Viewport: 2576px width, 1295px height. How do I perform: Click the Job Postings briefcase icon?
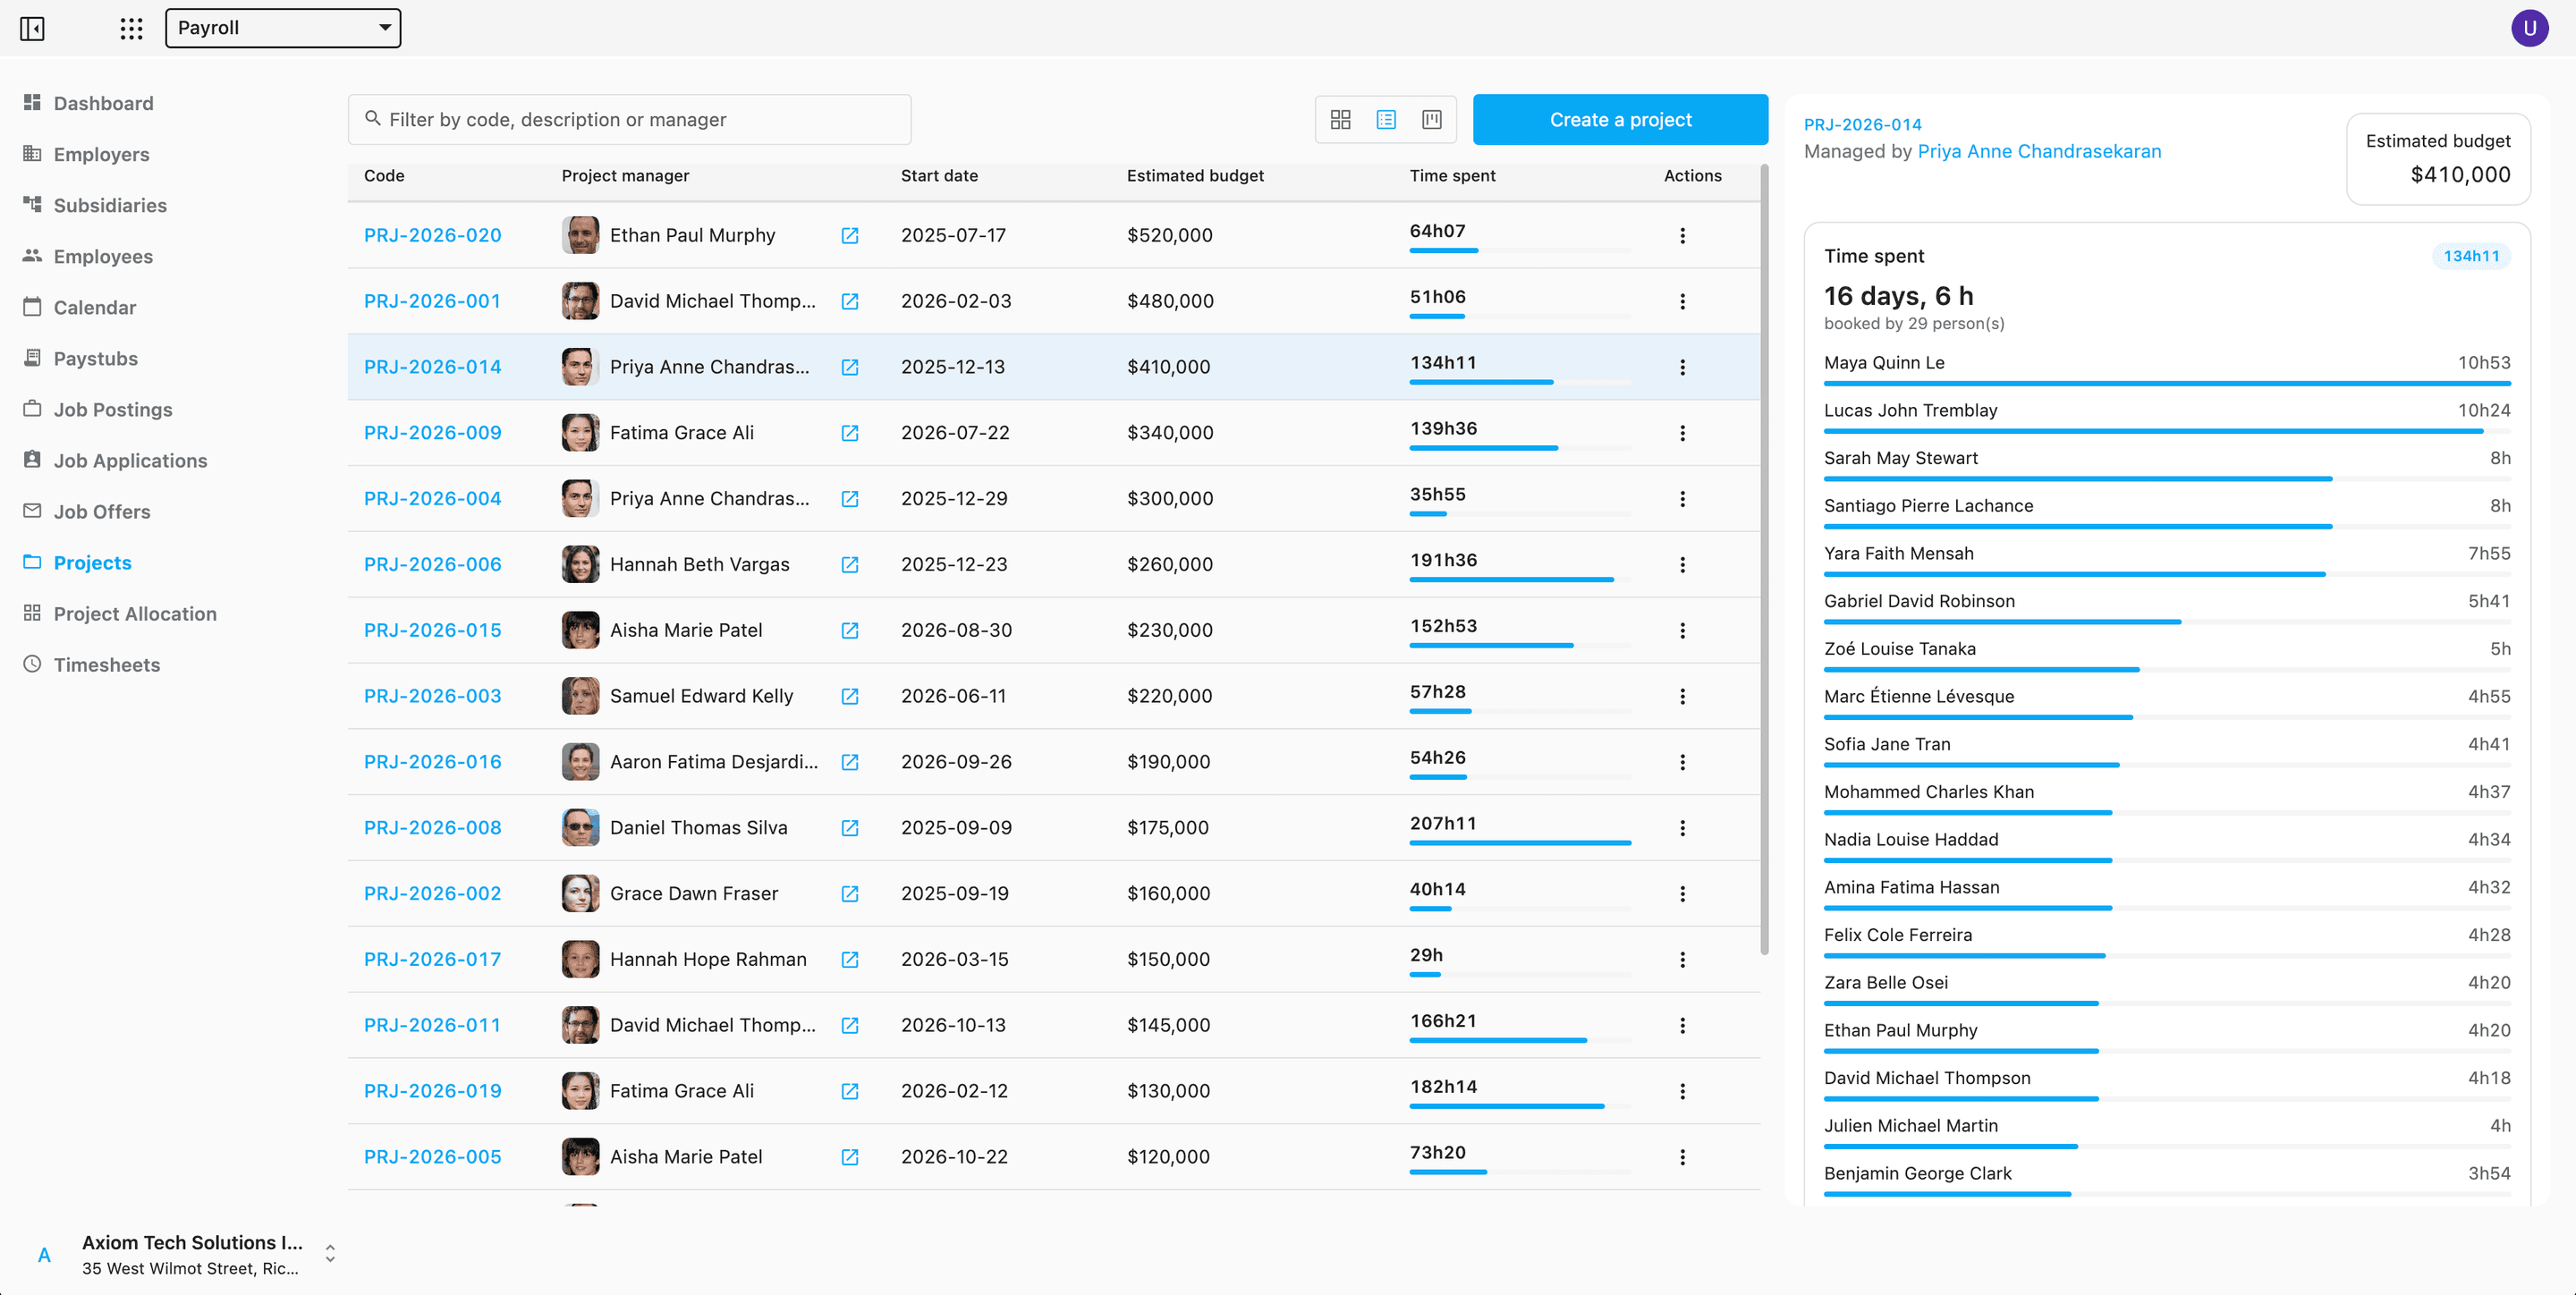32,409
